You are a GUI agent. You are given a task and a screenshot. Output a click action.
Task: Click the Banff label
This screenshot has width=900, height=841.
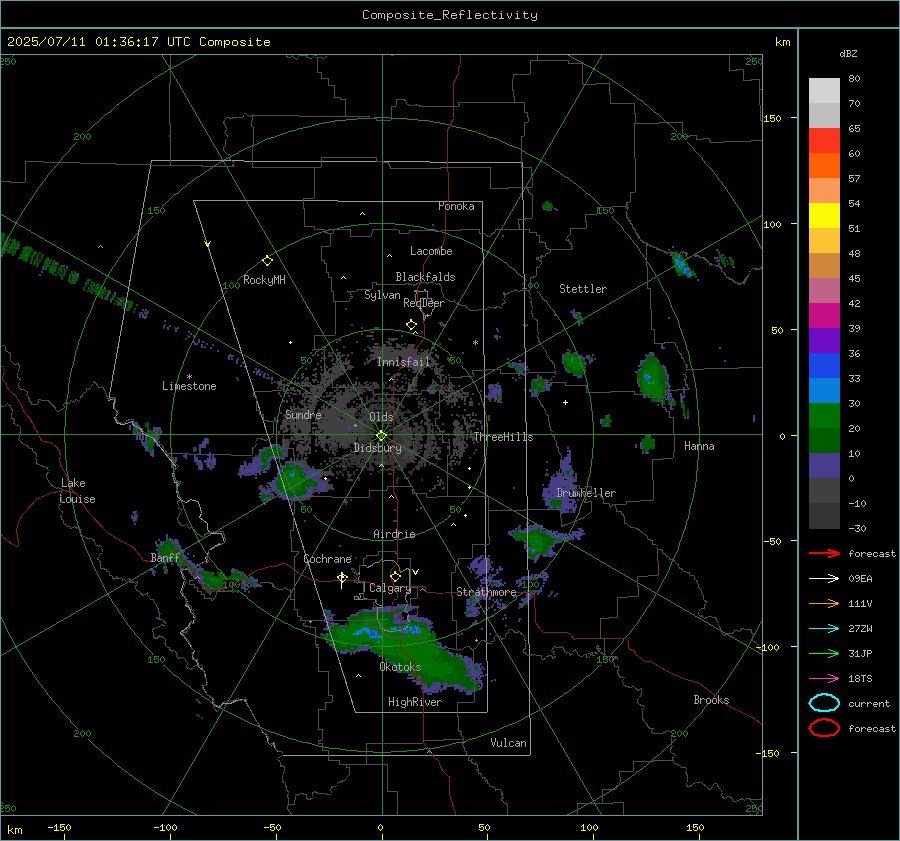pos(165,558)
